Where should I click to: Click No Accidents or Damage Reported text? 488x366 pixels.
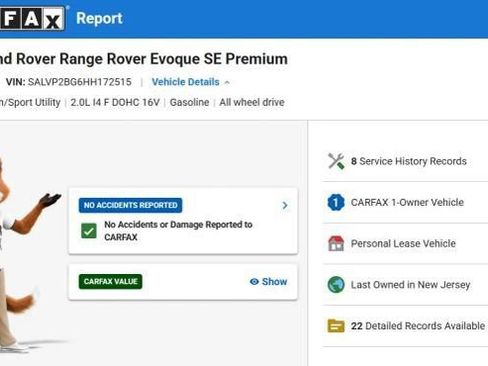(178, 231)
